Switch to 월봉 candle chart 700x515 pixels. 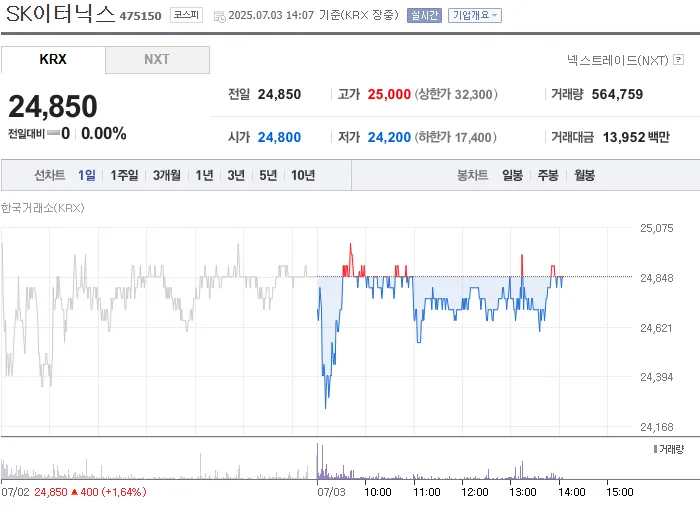coord(584,175)
